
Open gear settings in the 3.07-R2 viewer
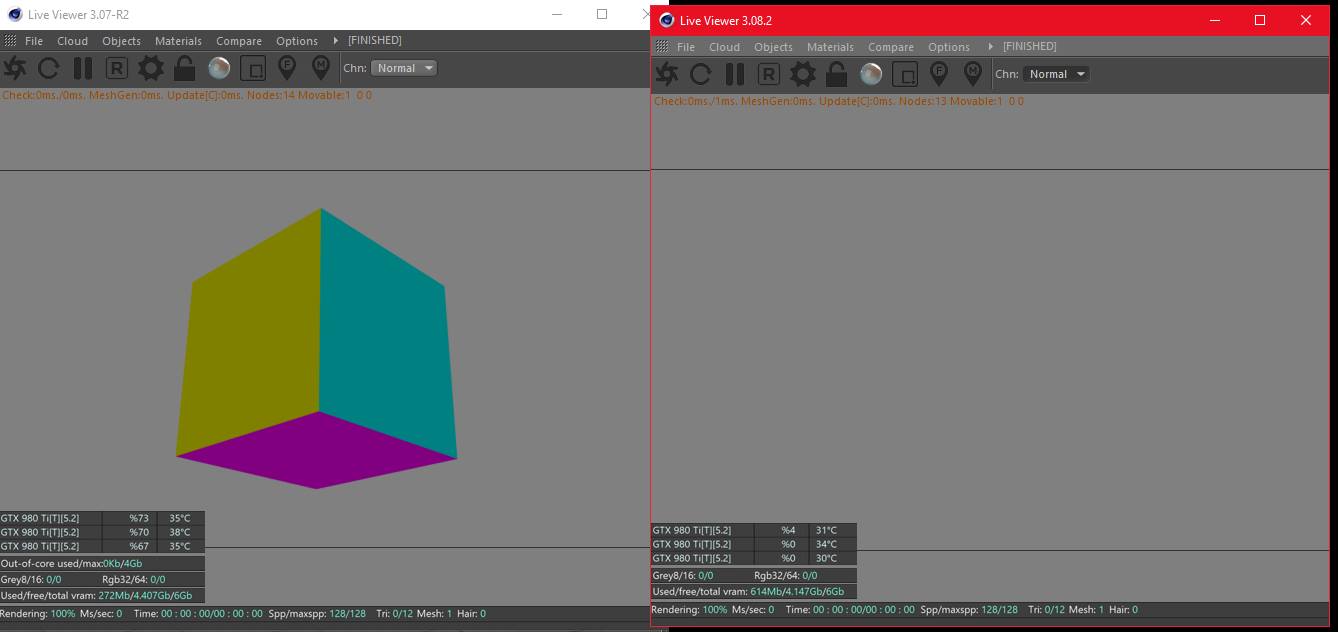pyautogui.click(x=151, y=68)
